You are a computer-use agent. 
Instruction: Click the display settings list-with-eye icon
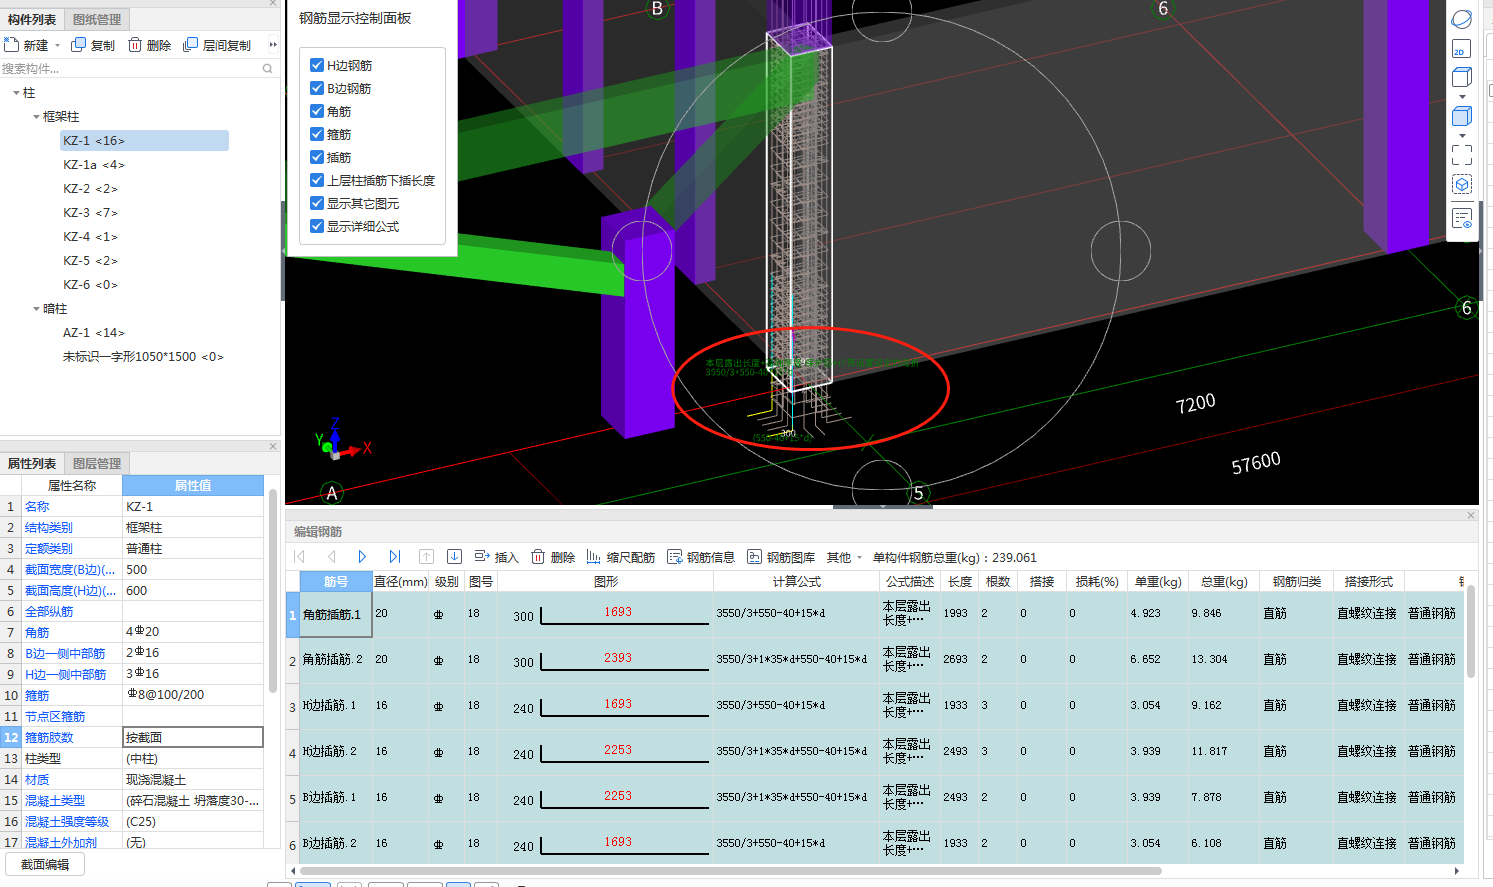[x=1462, y=218]
